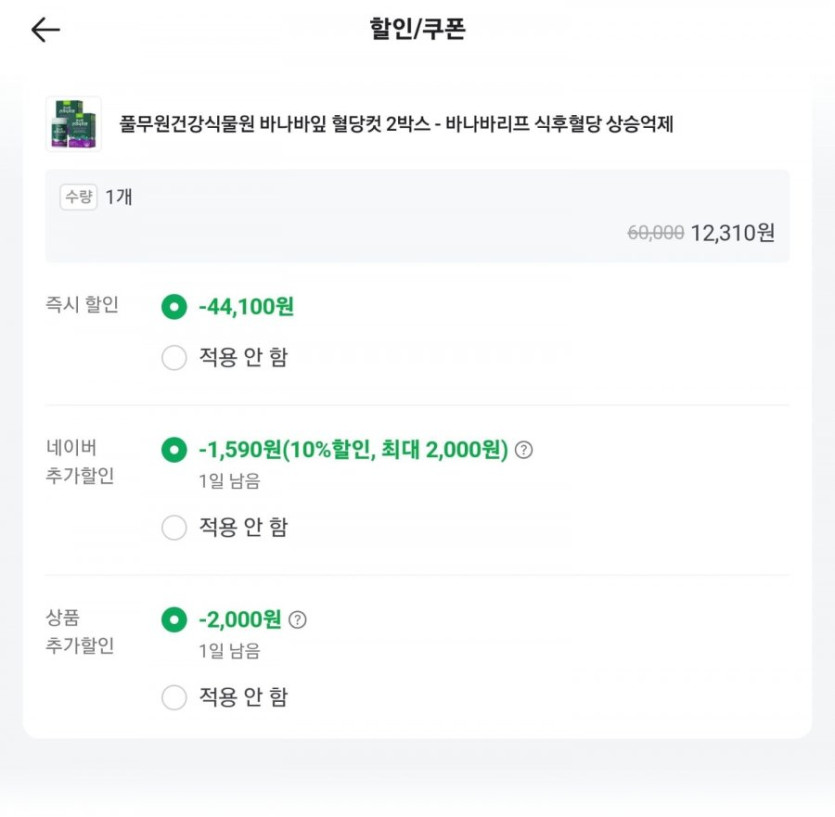The image size is (835, 817).
Task: Click '1일 남음' under the -2,000원 discount
Action: (229, 651)
